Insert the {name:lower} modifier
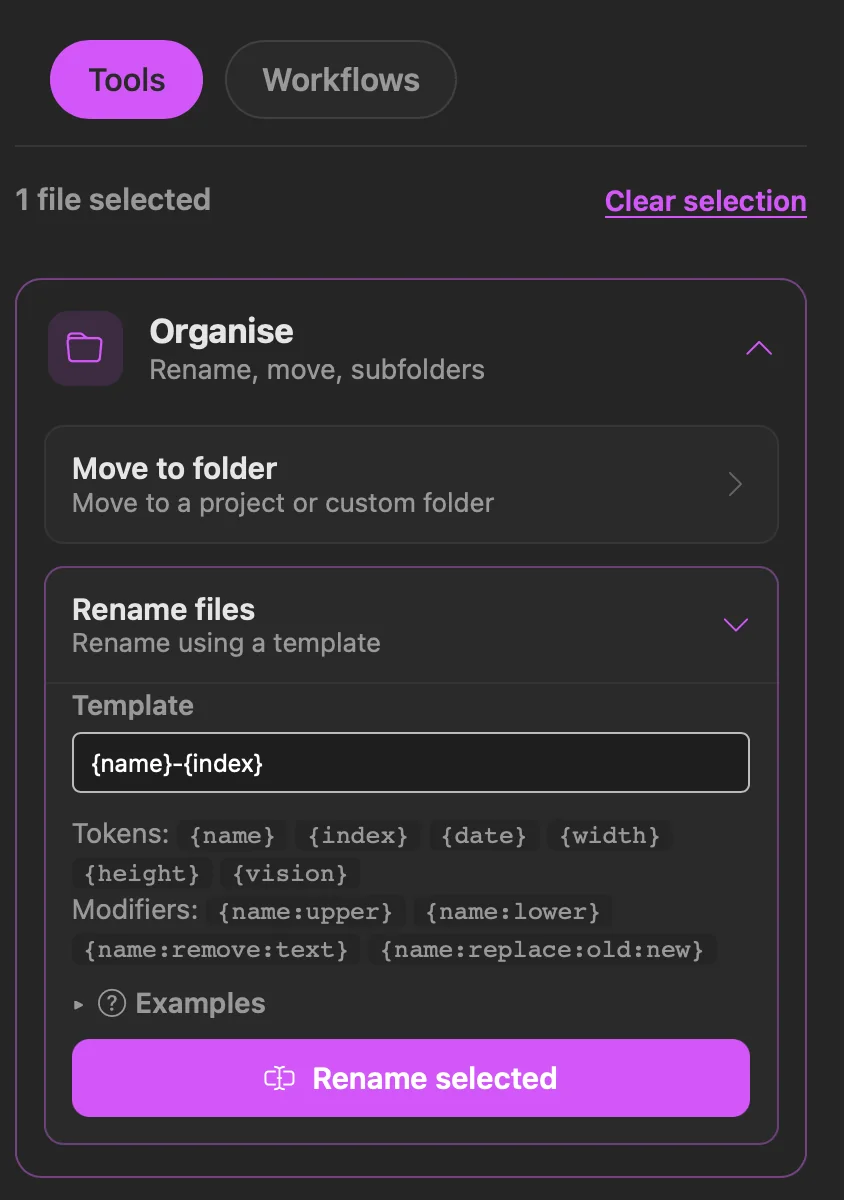Image resolution: width=844 pixels, height=1200 pixels. pyautogui.click(x=513, y=912)
